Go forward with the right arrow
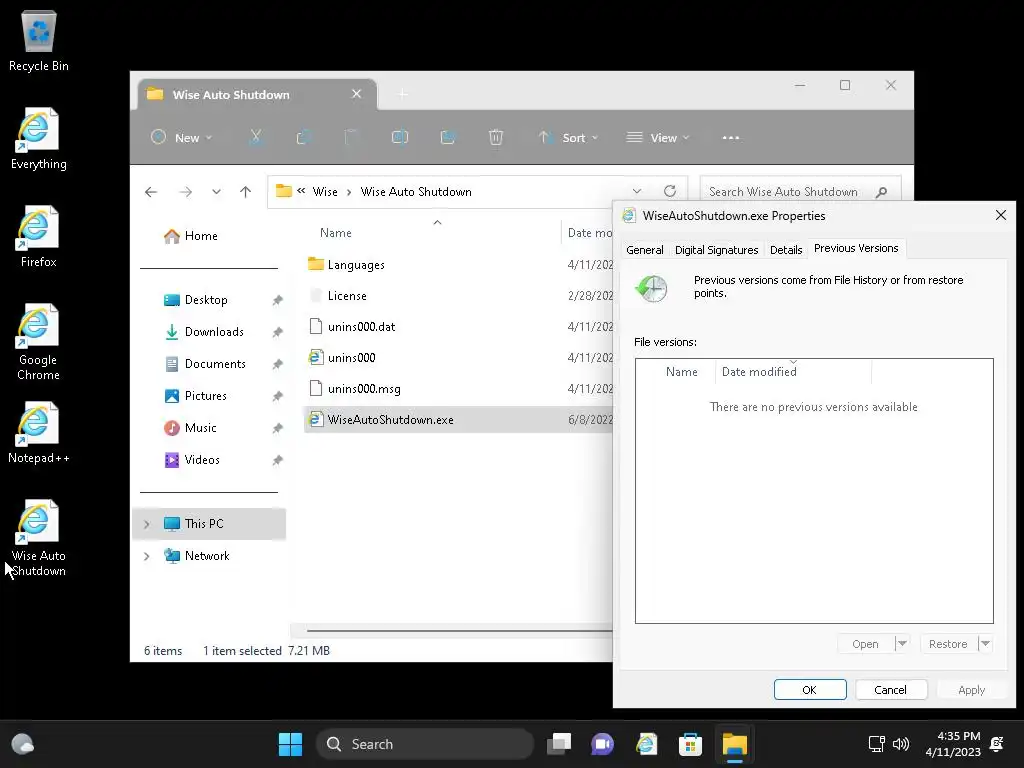Screen dimensions: 1024x768 tap(185, 192)
